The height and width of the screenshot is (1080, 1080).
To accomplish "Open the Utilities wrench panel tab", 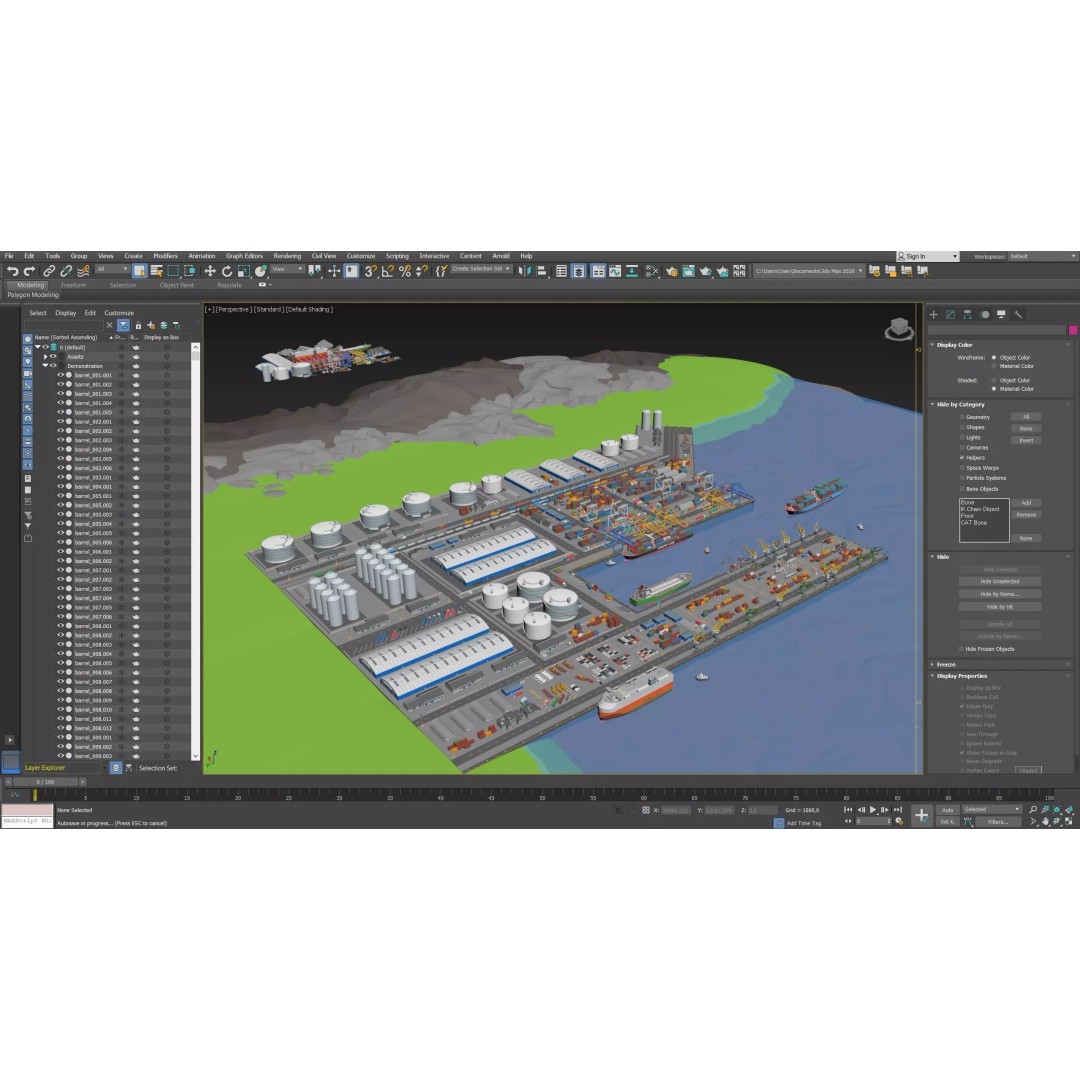I will 1018,315.
